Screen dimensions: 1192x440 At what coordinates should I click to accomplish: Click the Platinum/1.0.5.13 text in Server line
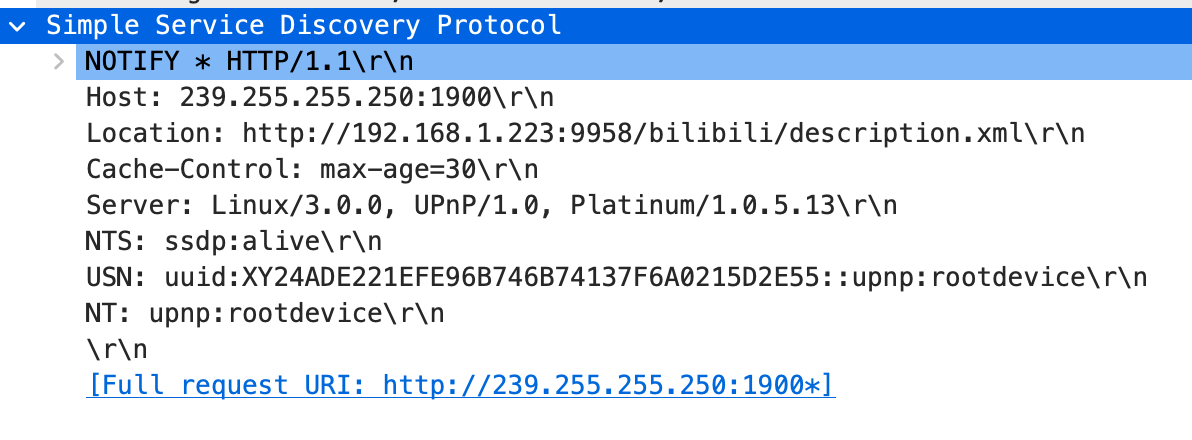(702, 205)
